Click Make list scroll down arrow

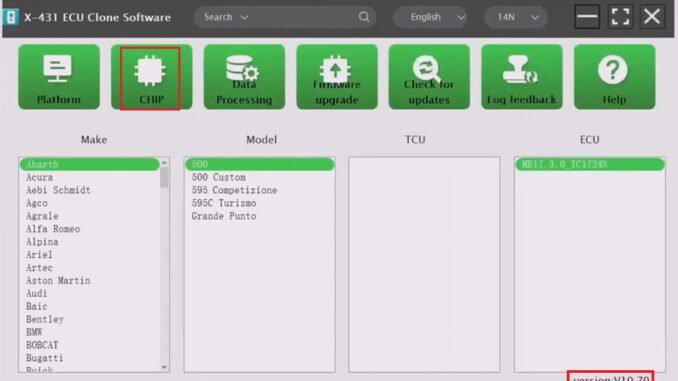164,367
